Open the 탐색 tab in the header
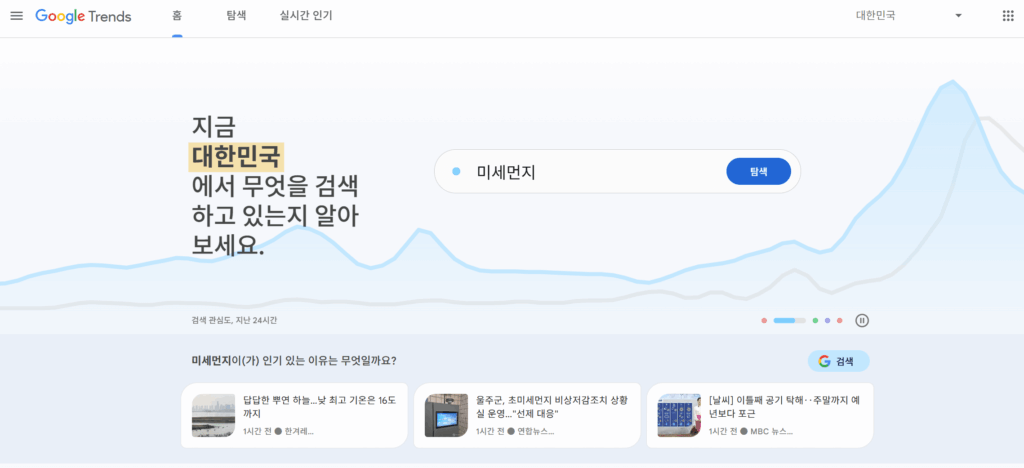 pos(236,16)
